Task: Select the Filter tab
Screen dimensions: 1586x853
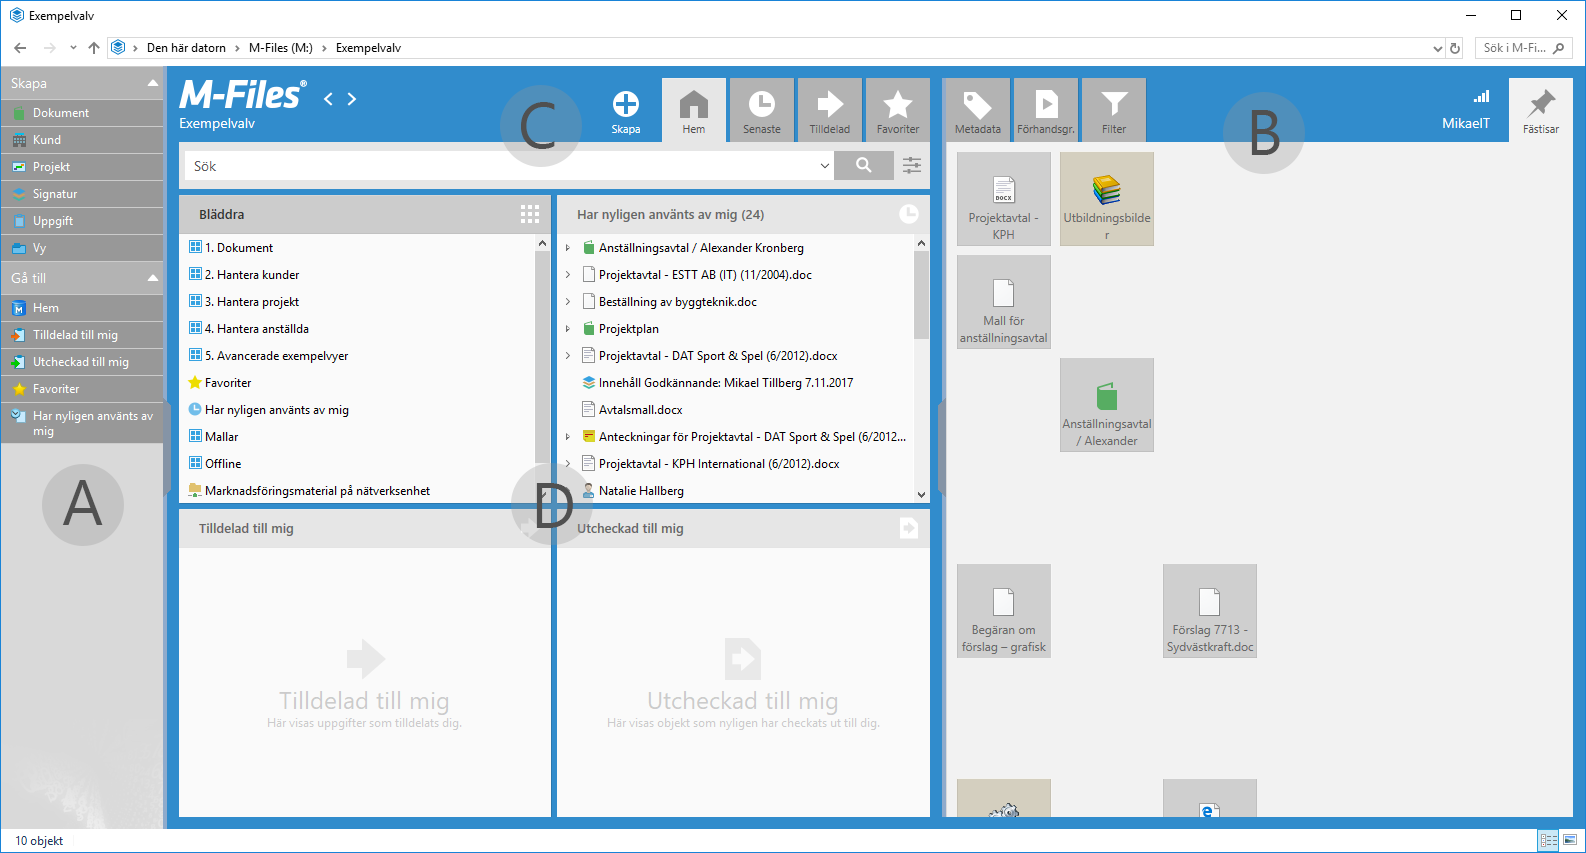Action: pos(1114,110)
